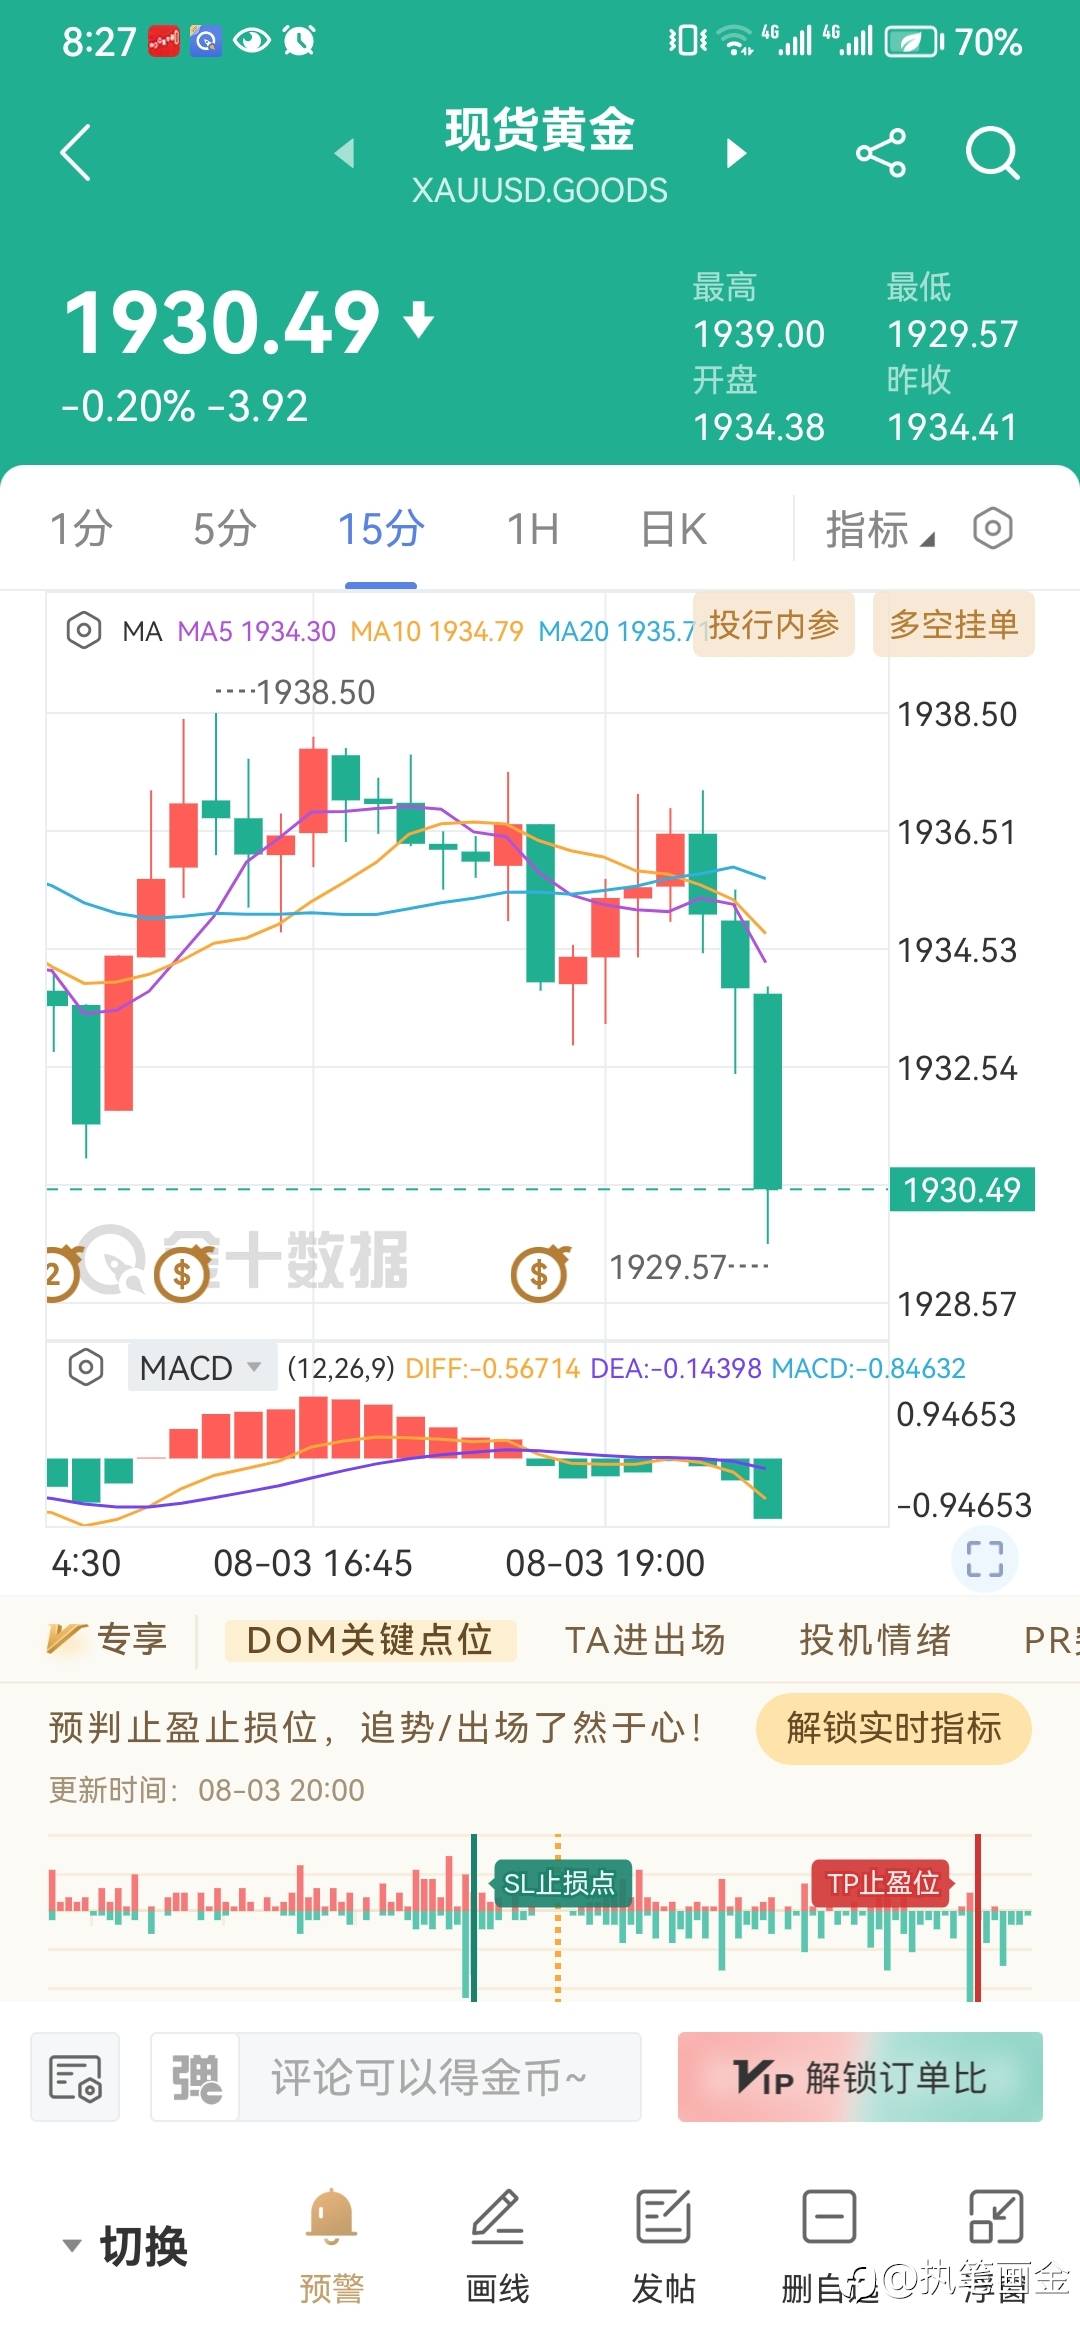The width and height of the screenshot is (1080, 2340).
Task: Open the 预警 alert bell
Action: (332, 2245)
